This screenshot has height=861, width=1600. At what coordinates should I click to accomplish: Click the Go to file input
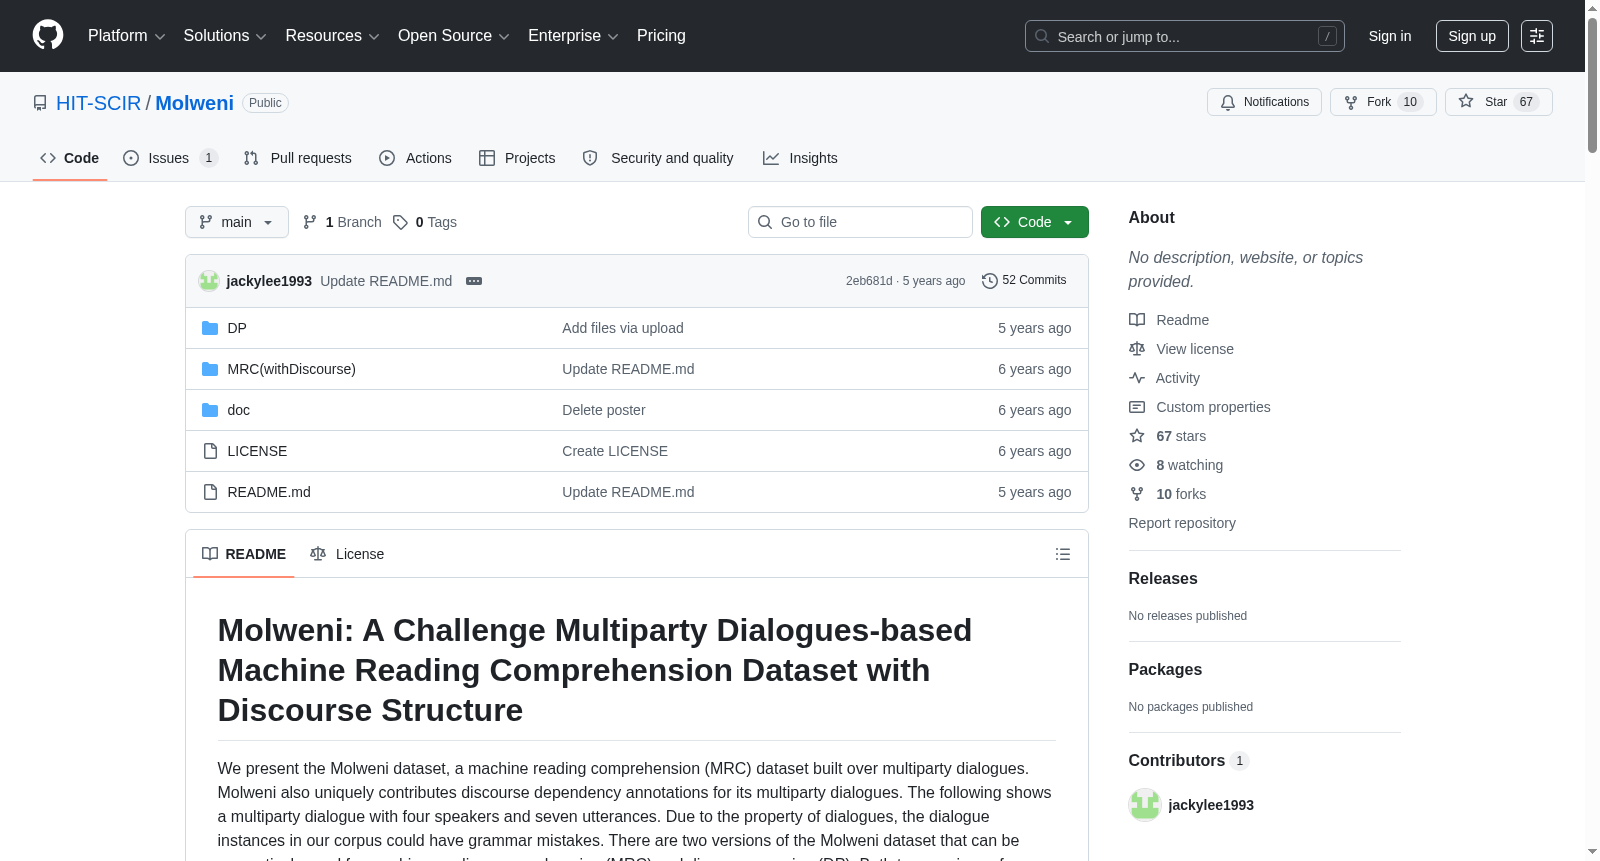(x=860, y=222)
